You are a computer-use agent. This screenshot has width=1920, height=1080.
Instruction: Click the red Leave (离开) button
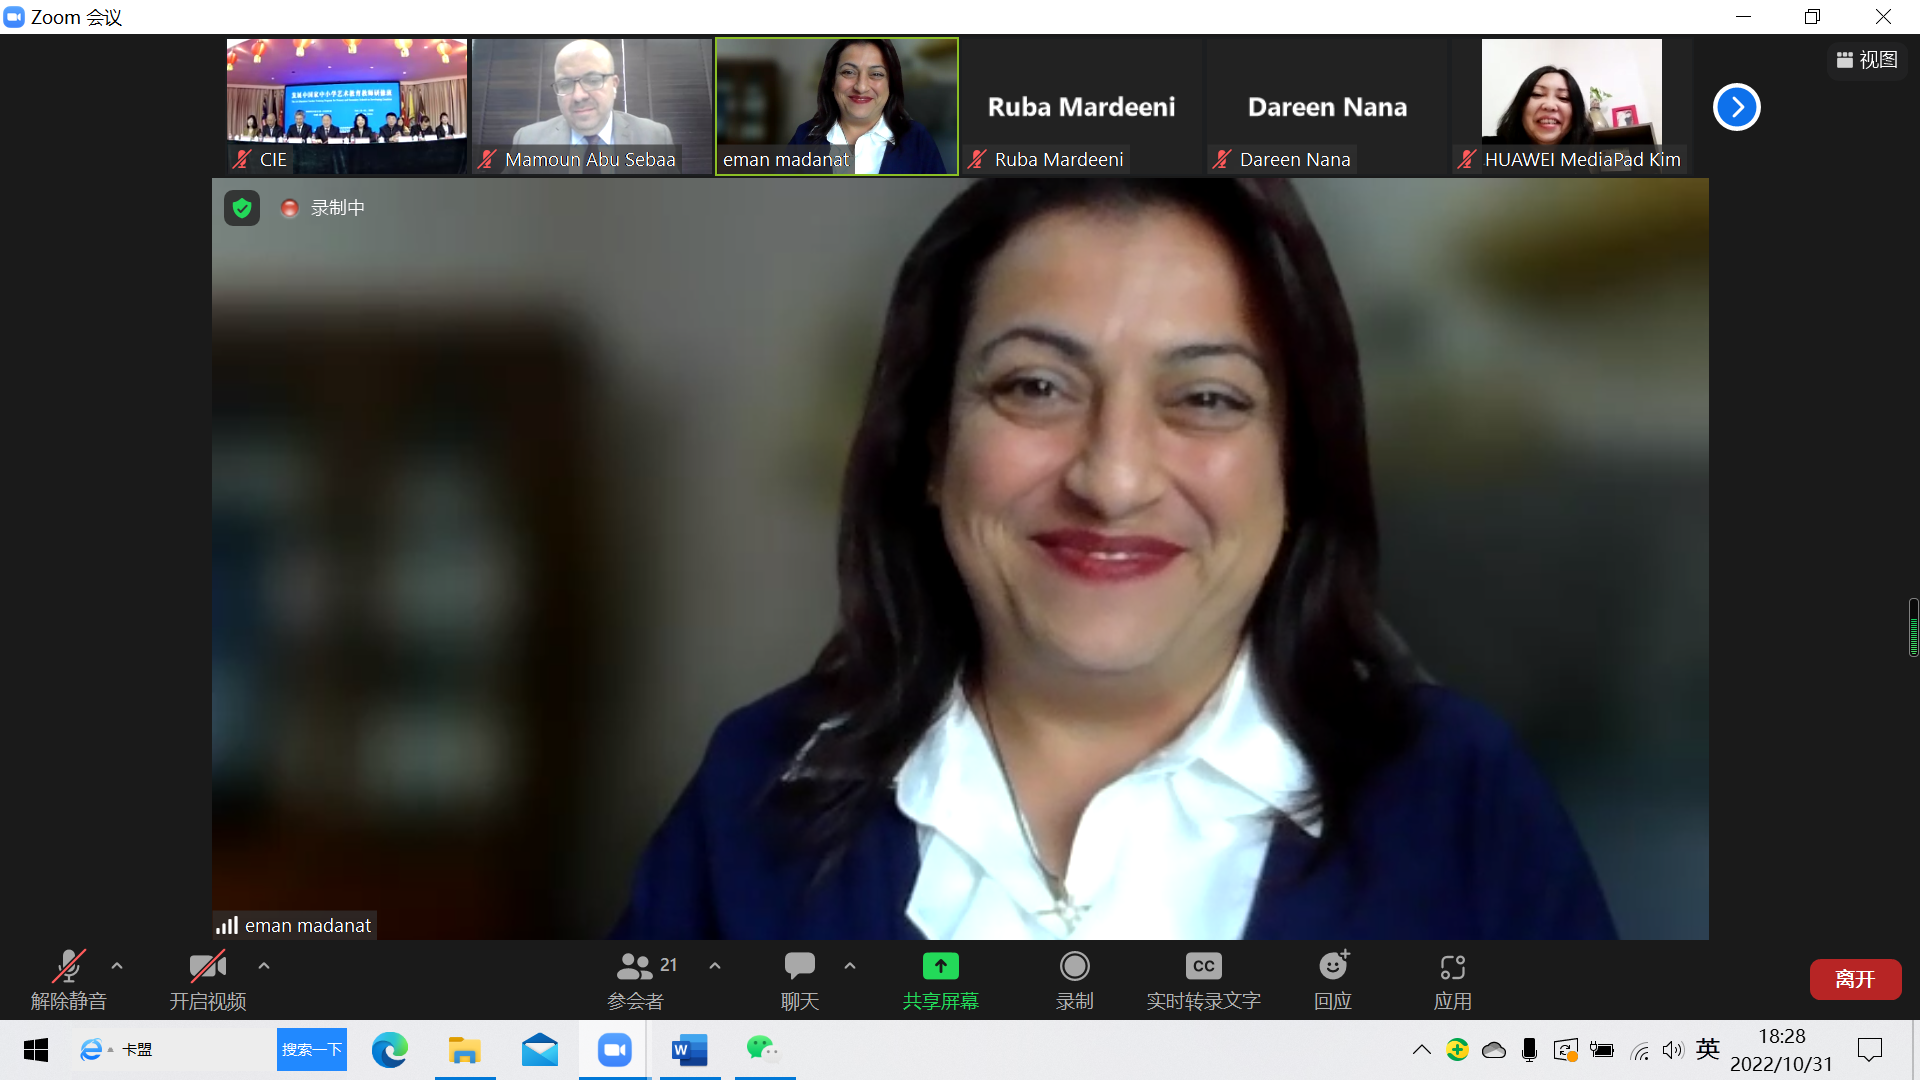click(x=1855, y=979)
